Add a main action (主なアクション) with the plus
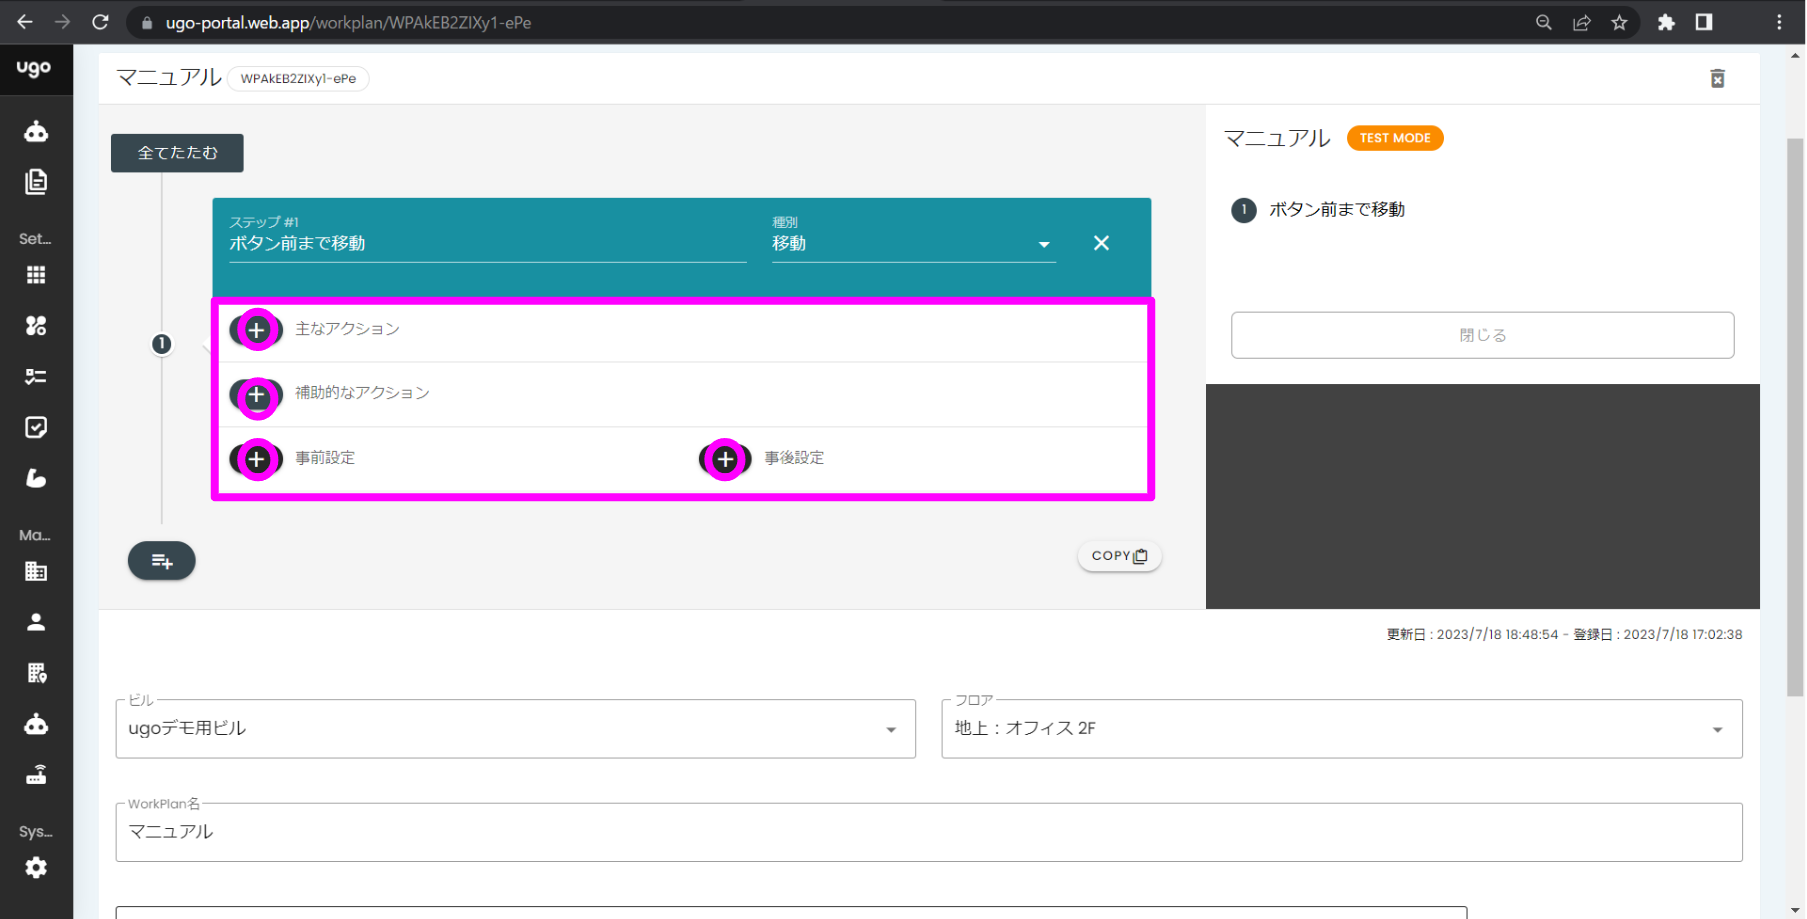The image size is (1807, 919). point(257,329)
